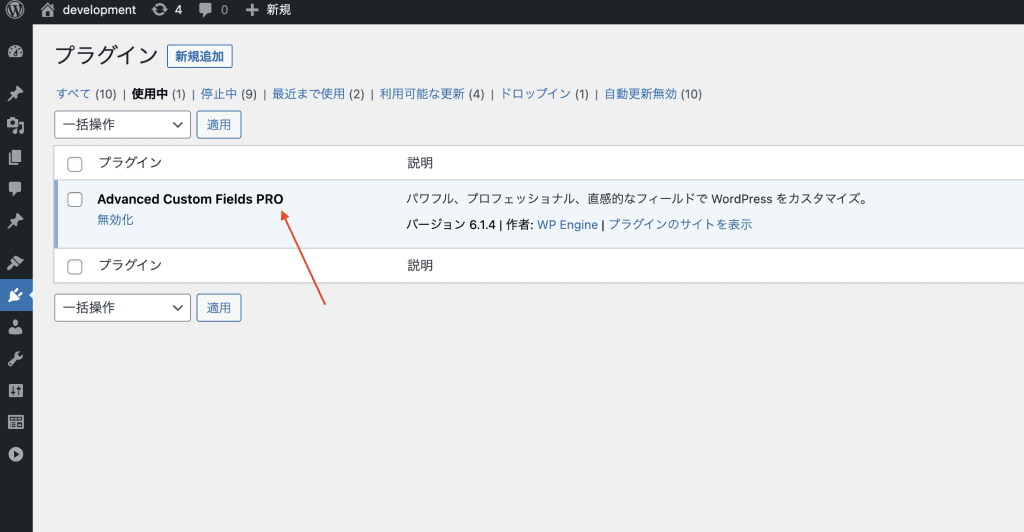The height and width of the screenshot is (532, 1024).
Task: Check the Advanced Custom Fields PRO checkbox
Action: pos(75,199)
